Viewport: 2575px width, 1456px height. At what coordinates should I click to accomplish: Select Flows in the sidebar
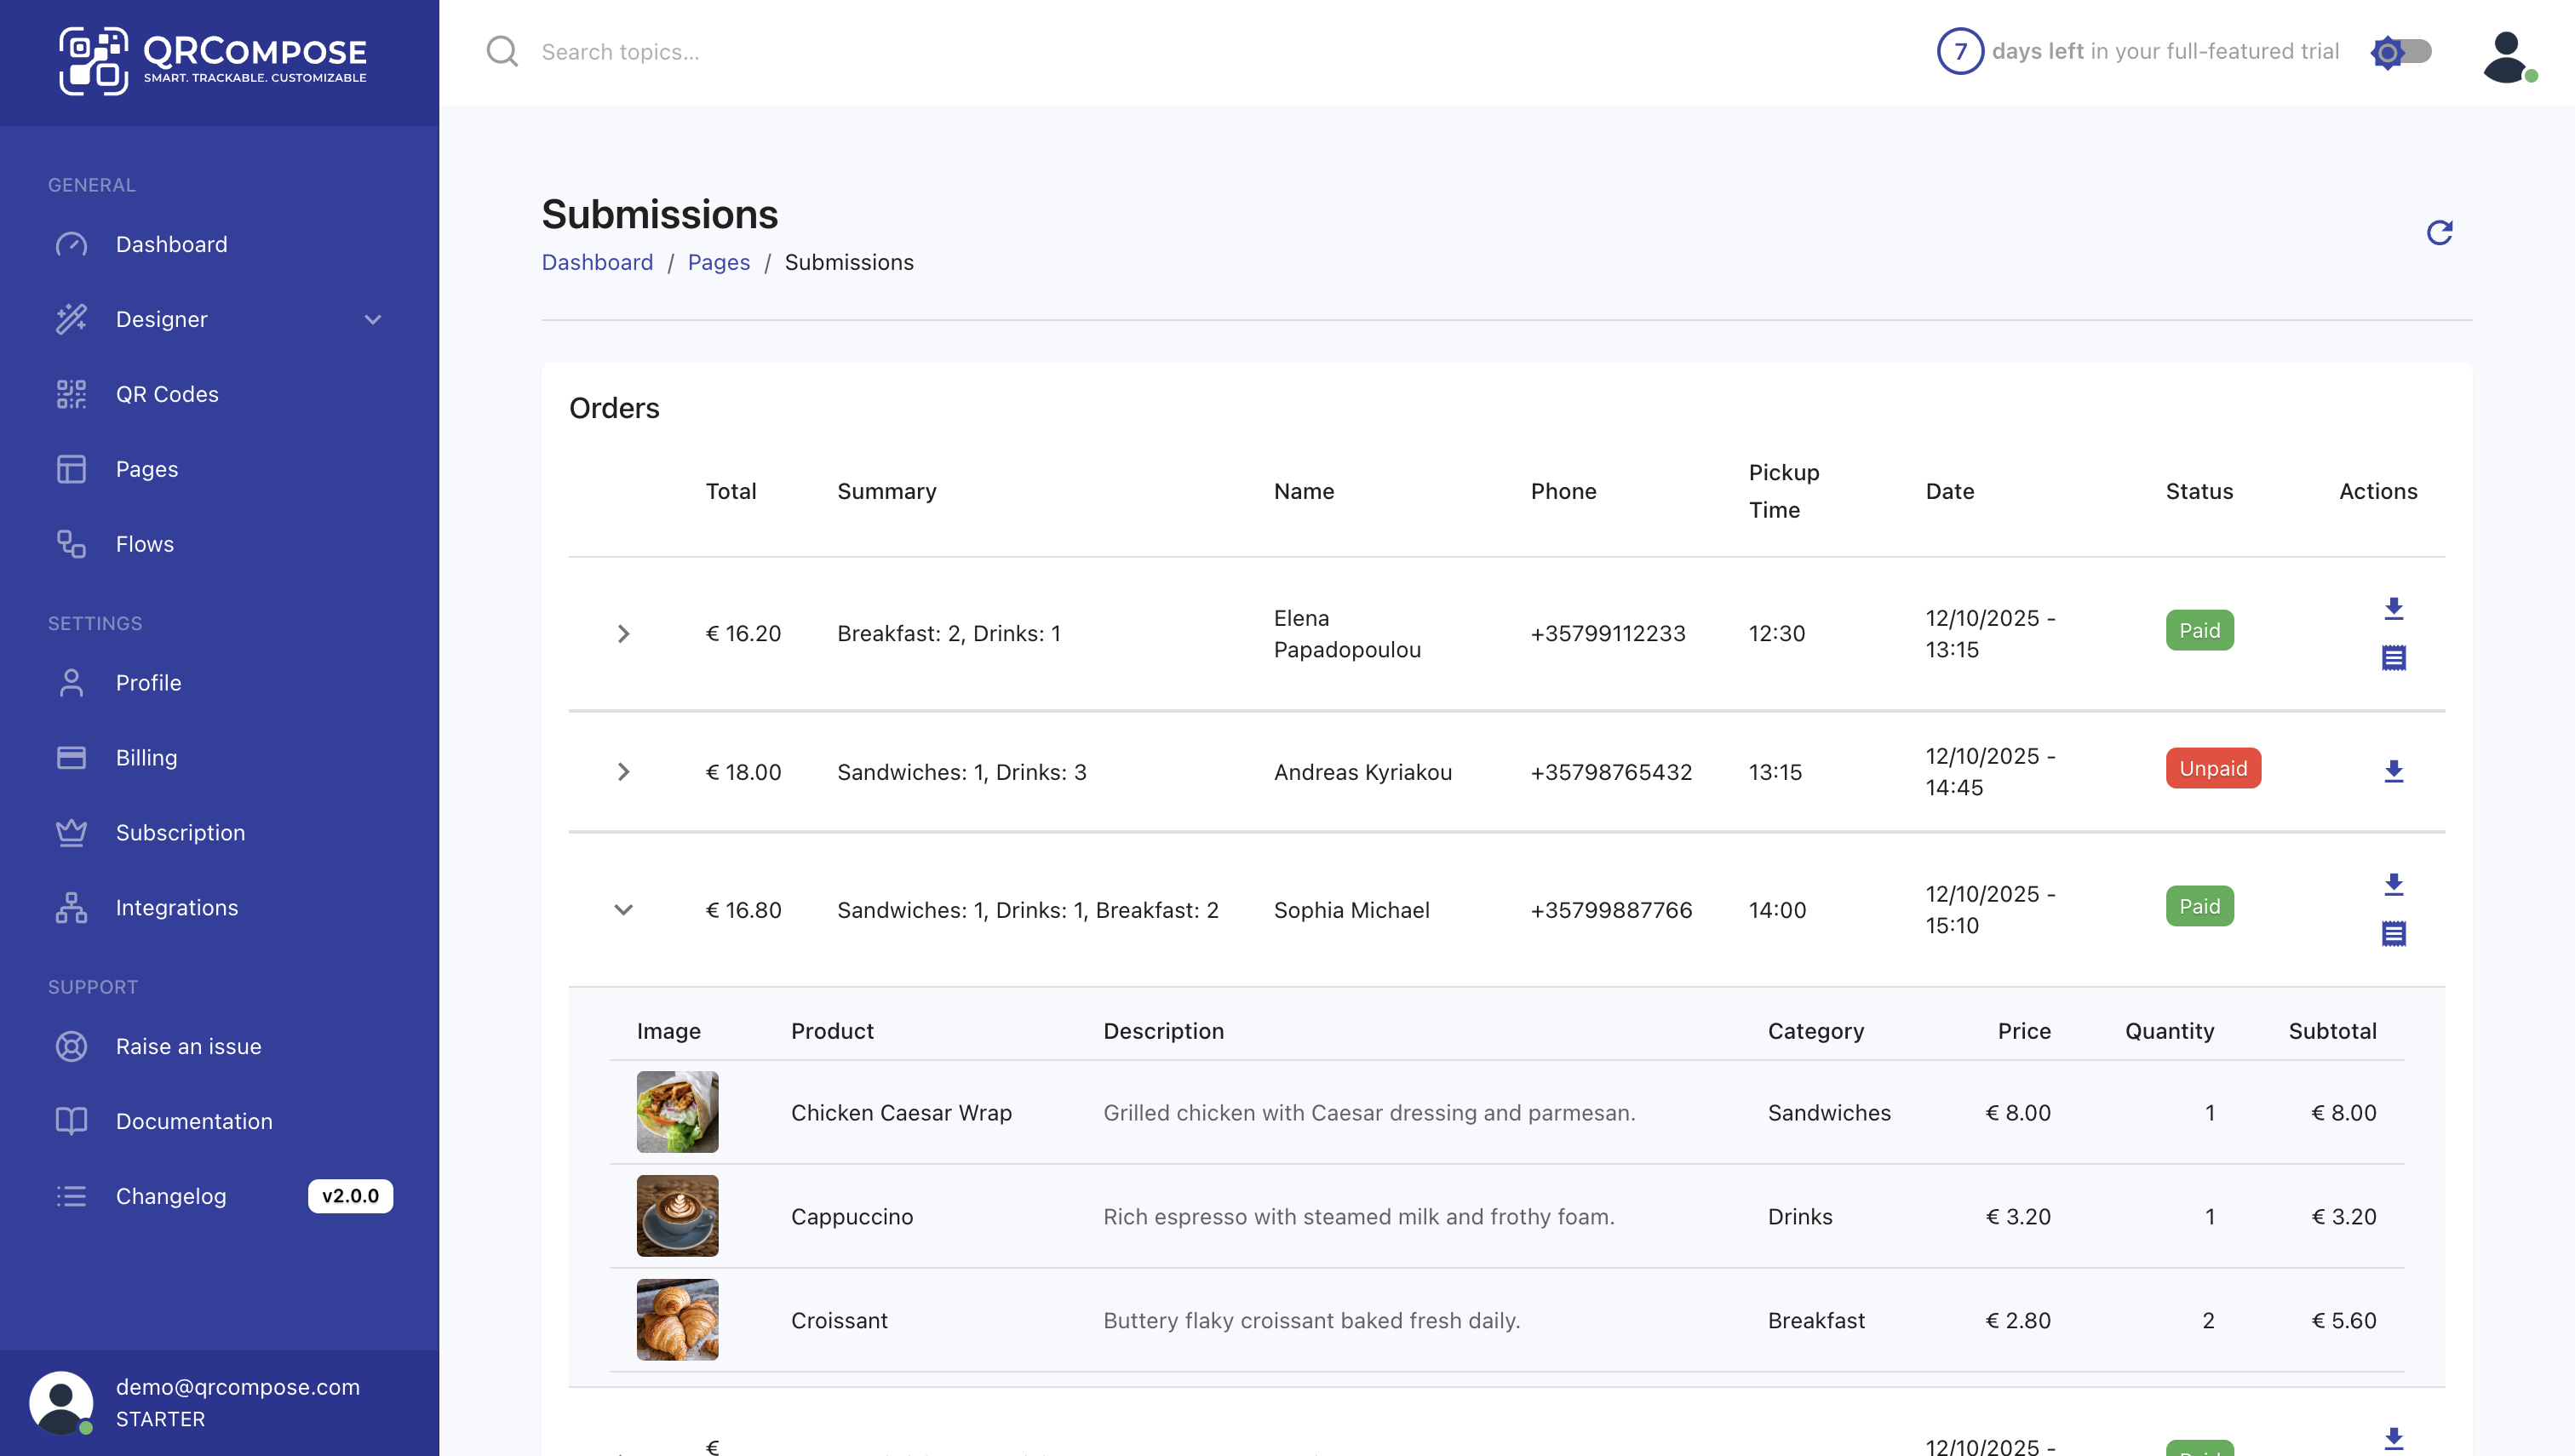coord(144,544)
